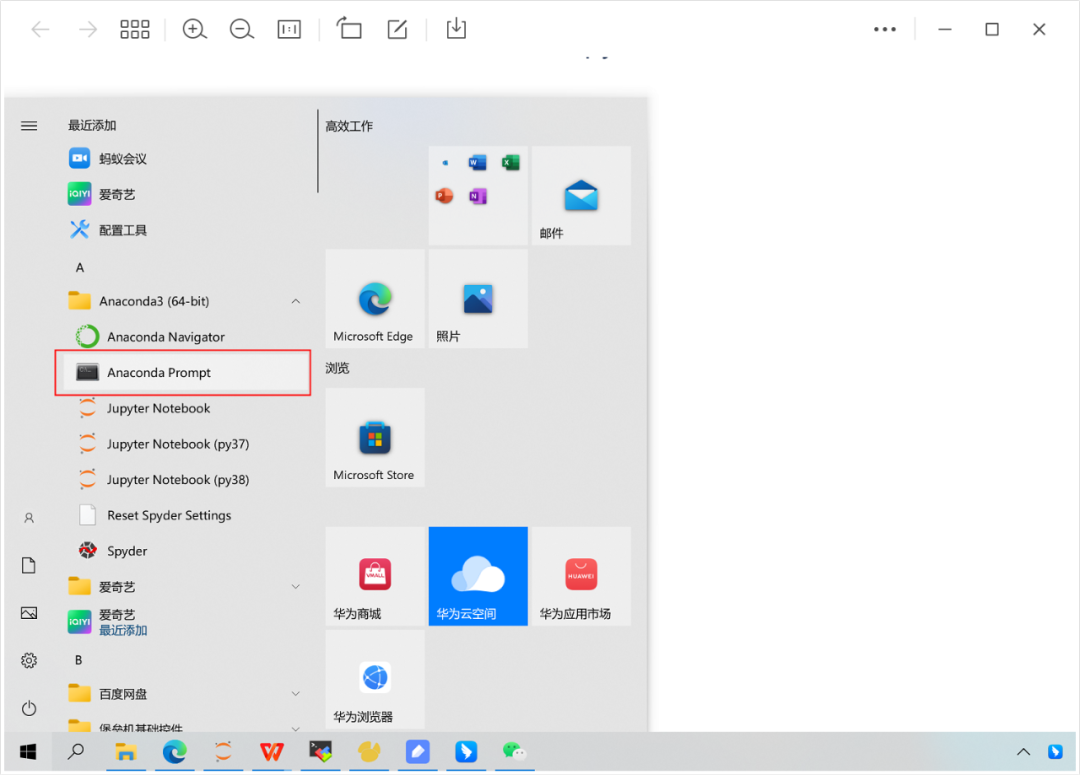Open the 邮件 mail tile
Image resolution: width=1080 pixels, height=775 pixels.
581,196
